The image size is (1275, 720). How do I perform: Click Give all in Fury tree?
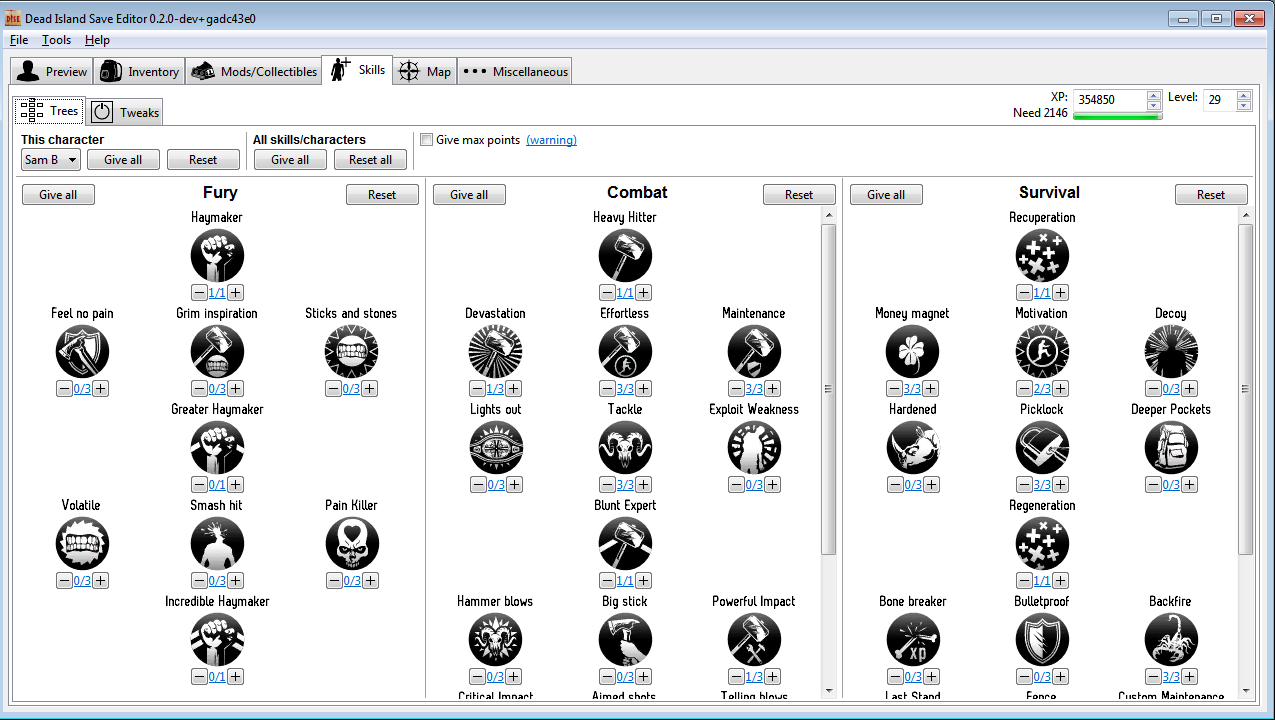(x=58, y=195)
